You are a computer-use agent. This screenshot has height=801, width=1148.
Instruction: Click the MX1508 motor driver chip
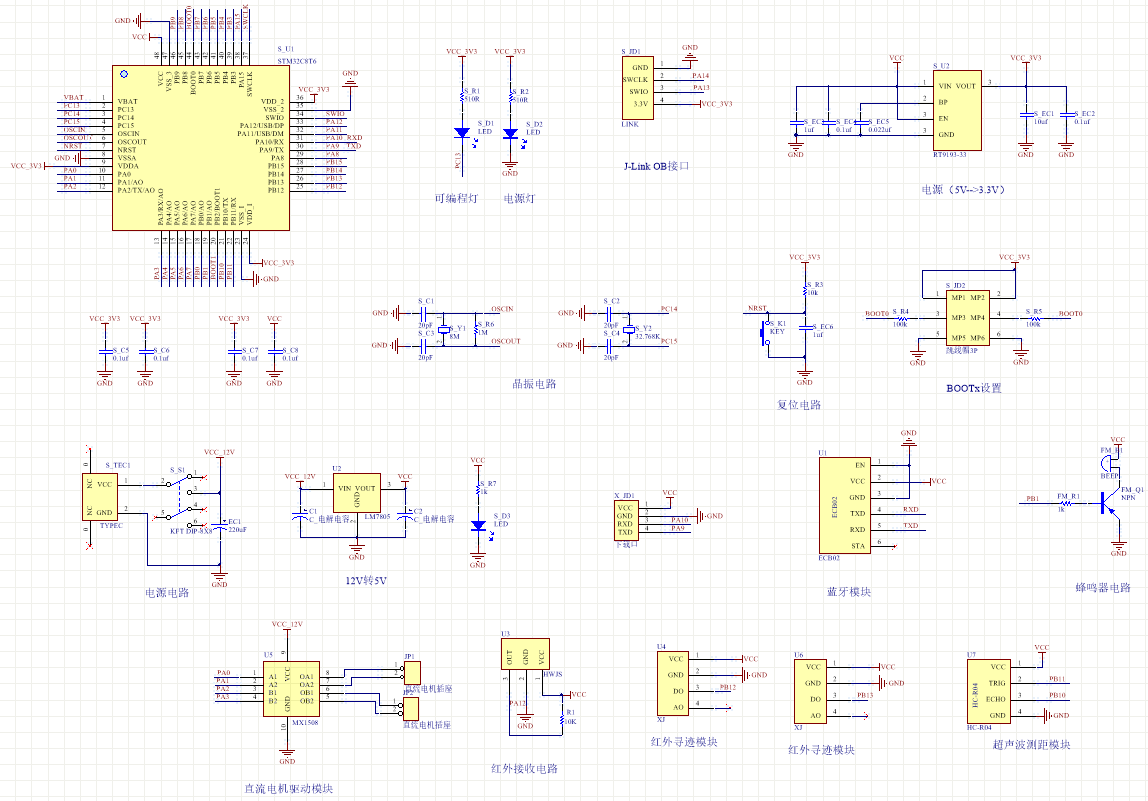tap(291, 690)
